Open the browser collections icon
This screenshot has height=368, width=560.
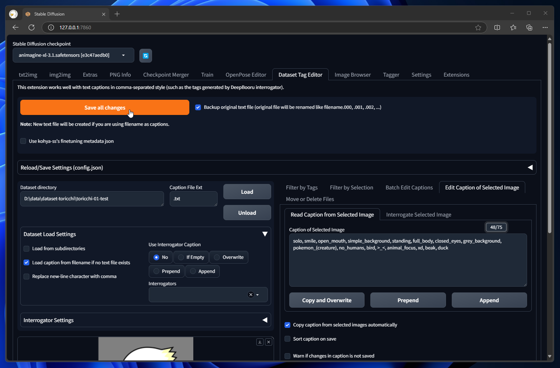pos(529,28)
